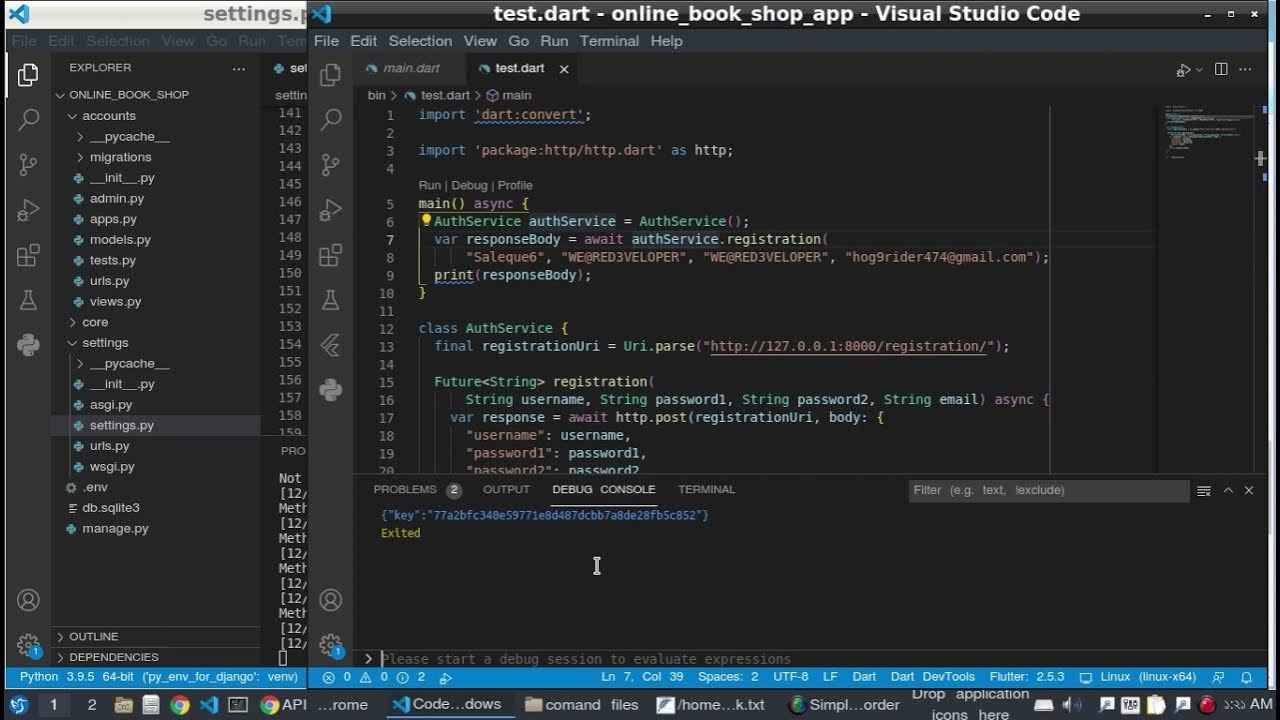Switch to the PROBLEMS panel tab
This screenshot has height=720, width=1280.
click(405, 490)
